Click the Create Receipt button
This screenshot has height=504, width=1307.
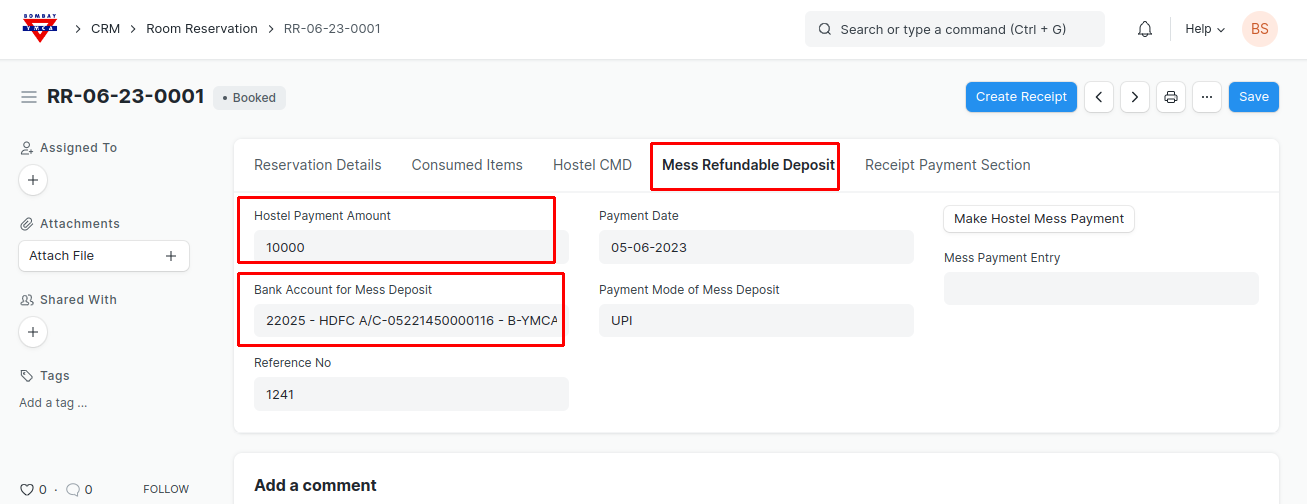[x=1021, y=97]
